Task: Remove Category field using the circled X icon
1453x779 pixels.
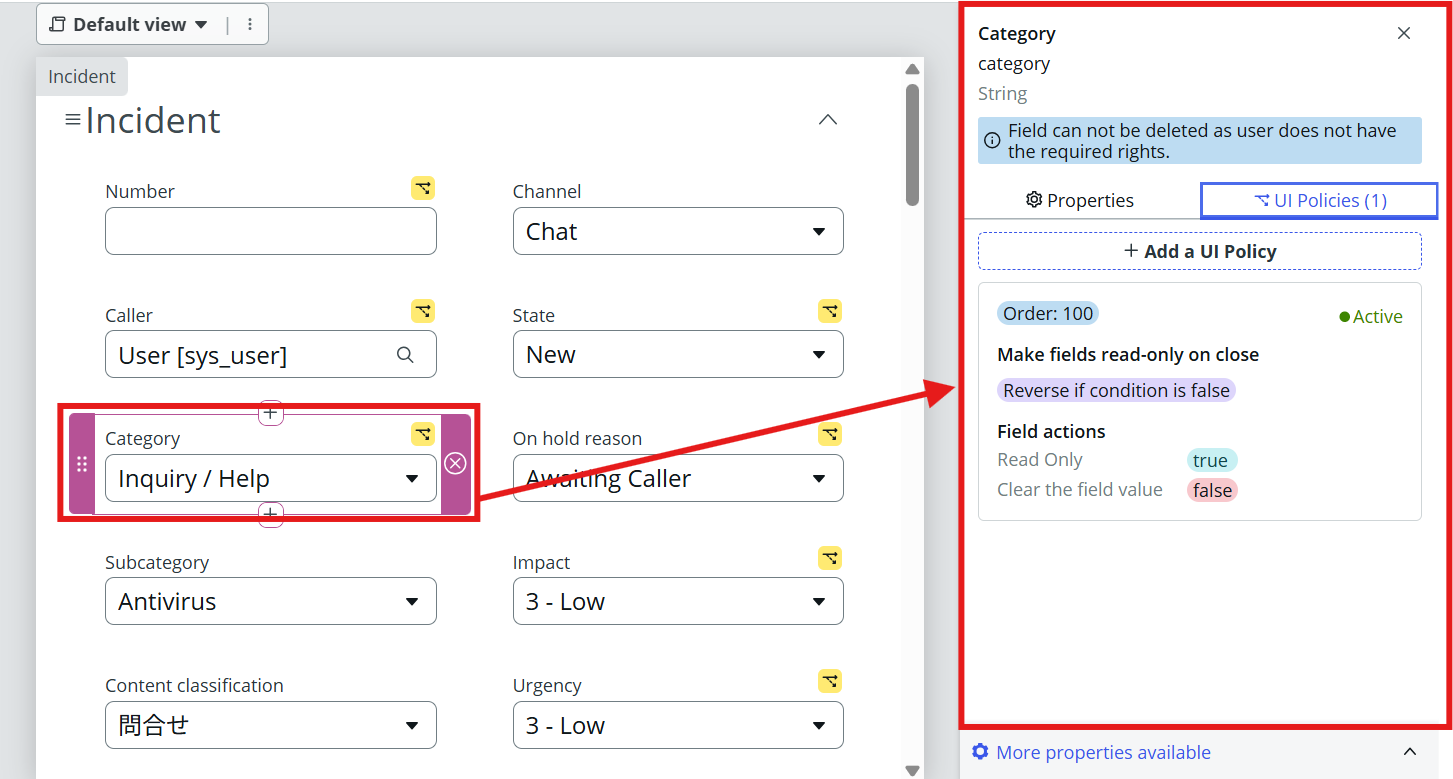Action: click(455, 463)
